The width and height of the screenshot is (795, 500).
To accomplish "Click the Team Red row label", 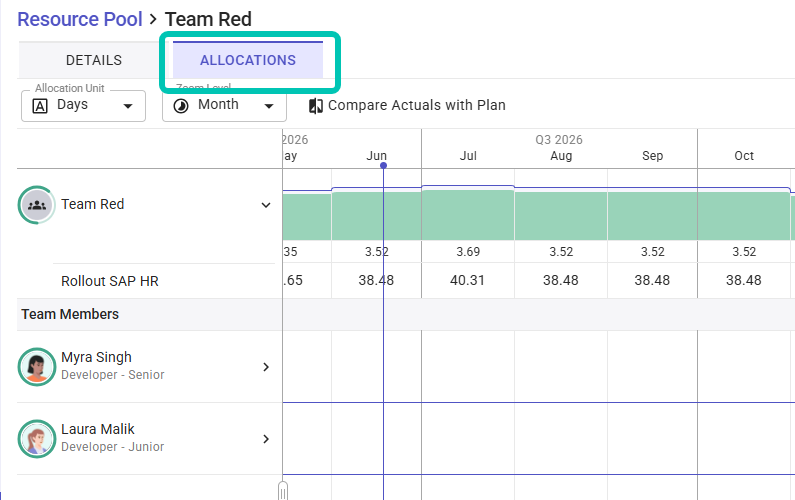I will point(93,204).
